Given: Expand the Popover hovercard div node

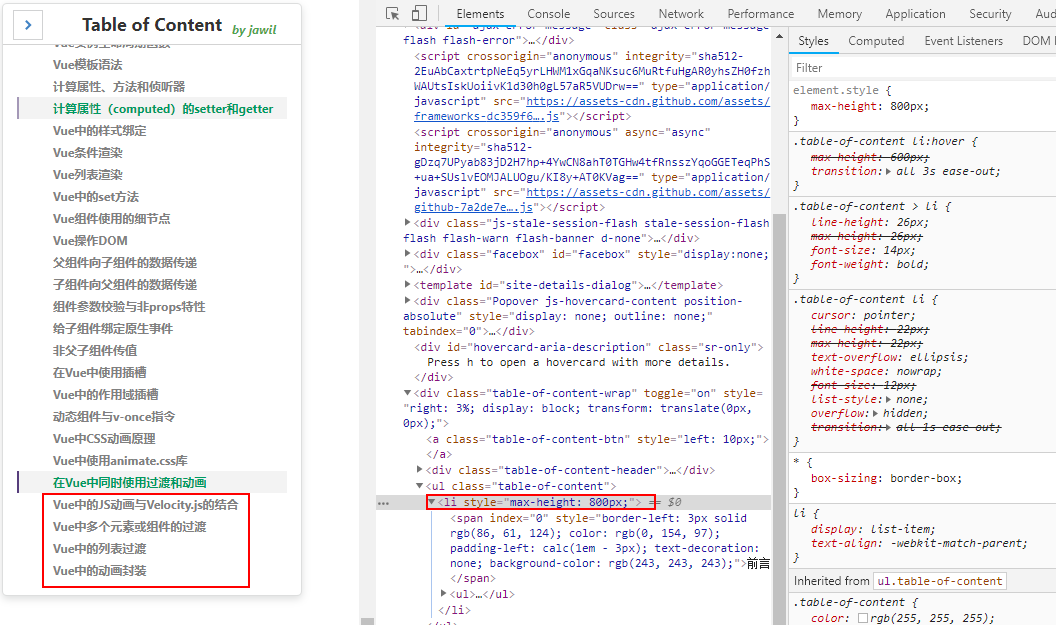Looking at the screenshot, I should point(407,300).
